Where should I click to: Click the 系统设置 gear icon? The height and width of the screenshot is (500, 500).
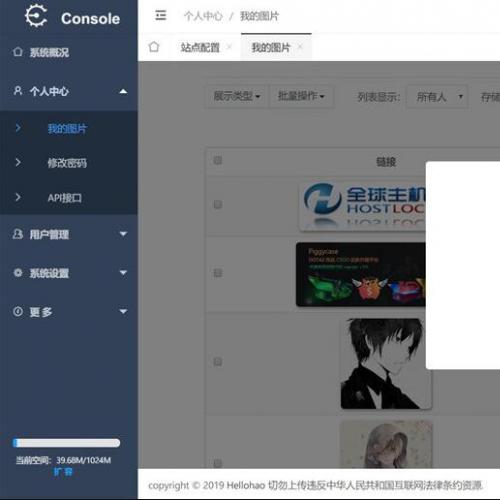tap(18, 273)
